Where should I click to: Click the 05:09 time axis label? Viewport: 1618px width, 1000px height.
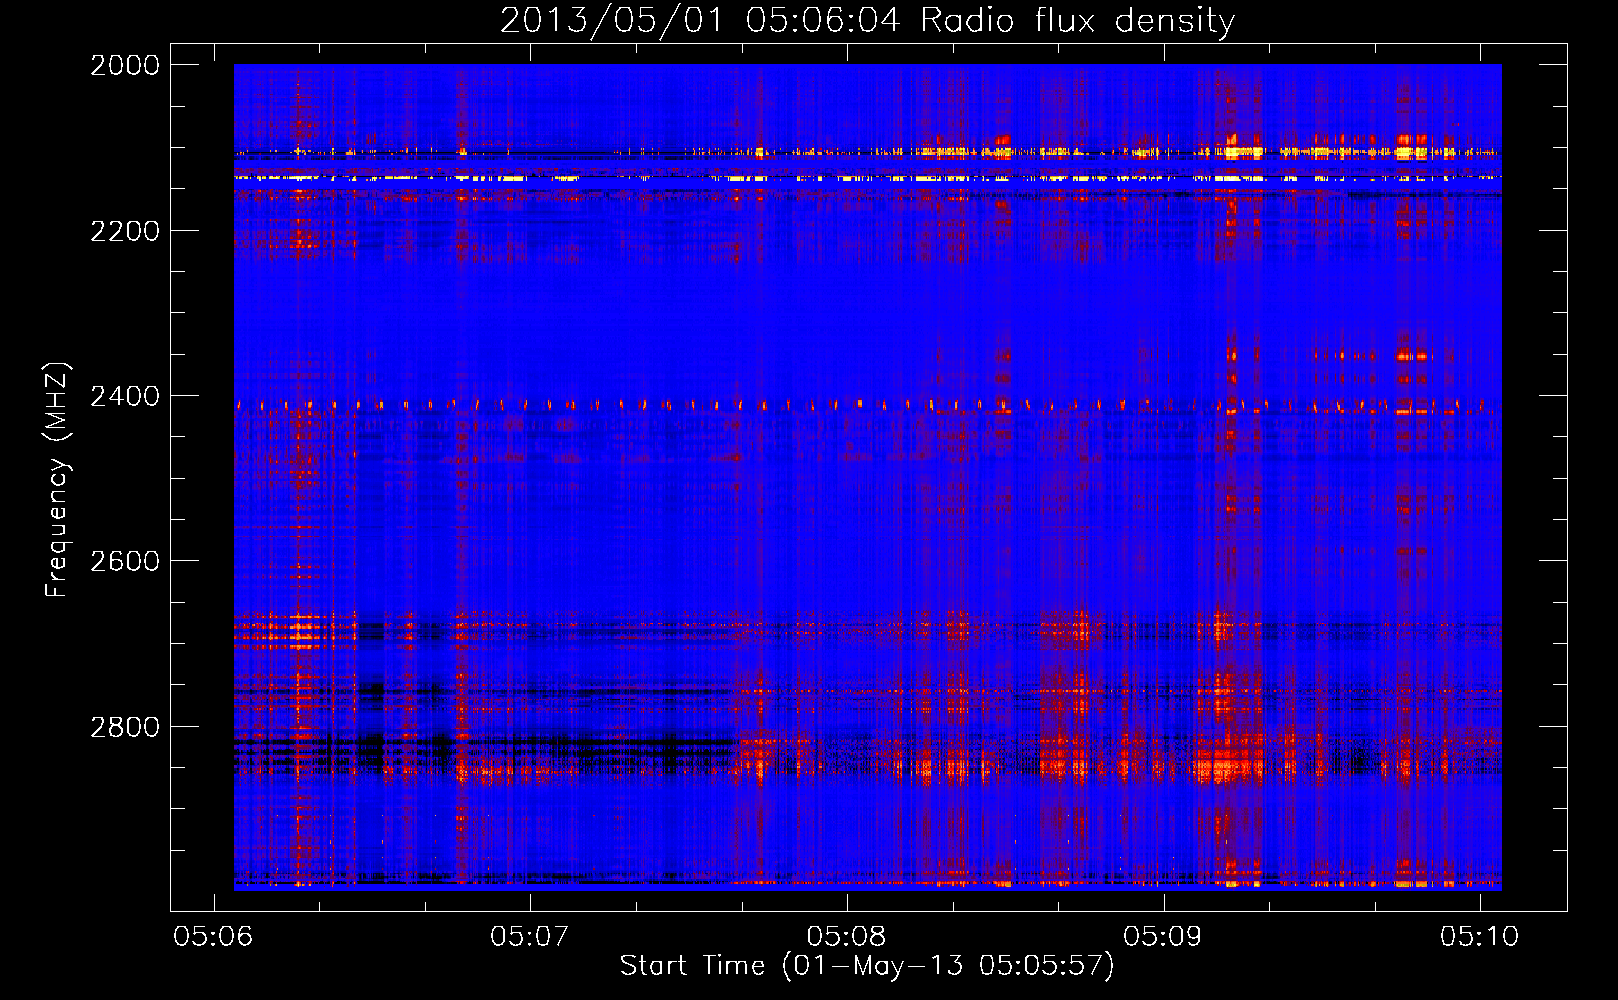(x=1163, y=937)
